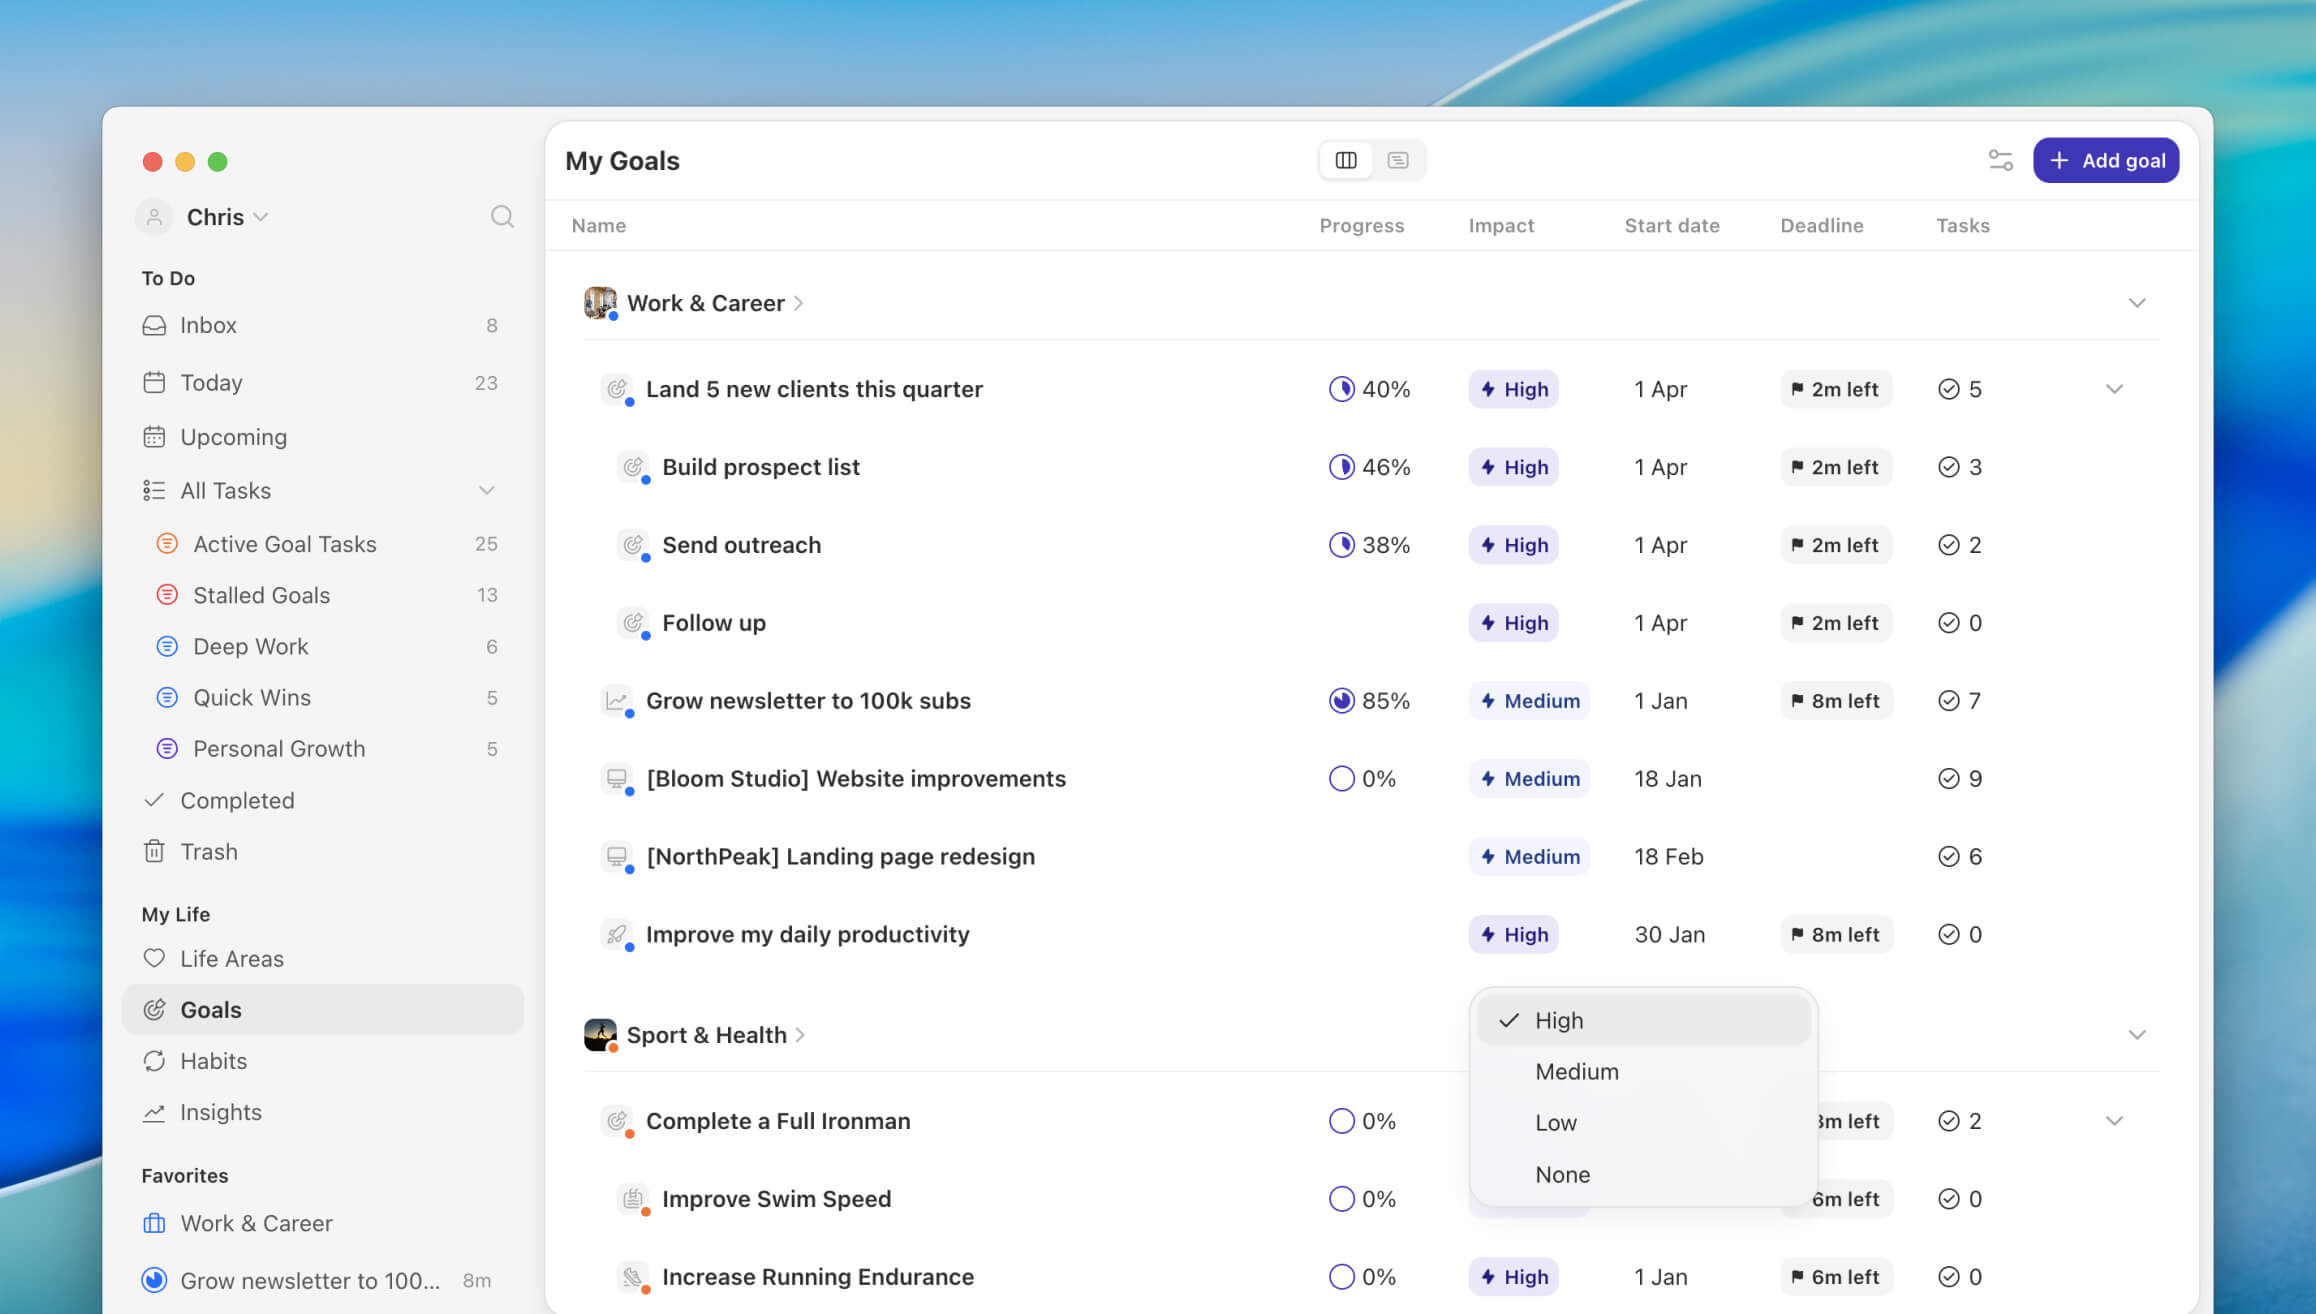Click the search magnifier icon in sidebar

pyautogui.click(x=502, y=217)
